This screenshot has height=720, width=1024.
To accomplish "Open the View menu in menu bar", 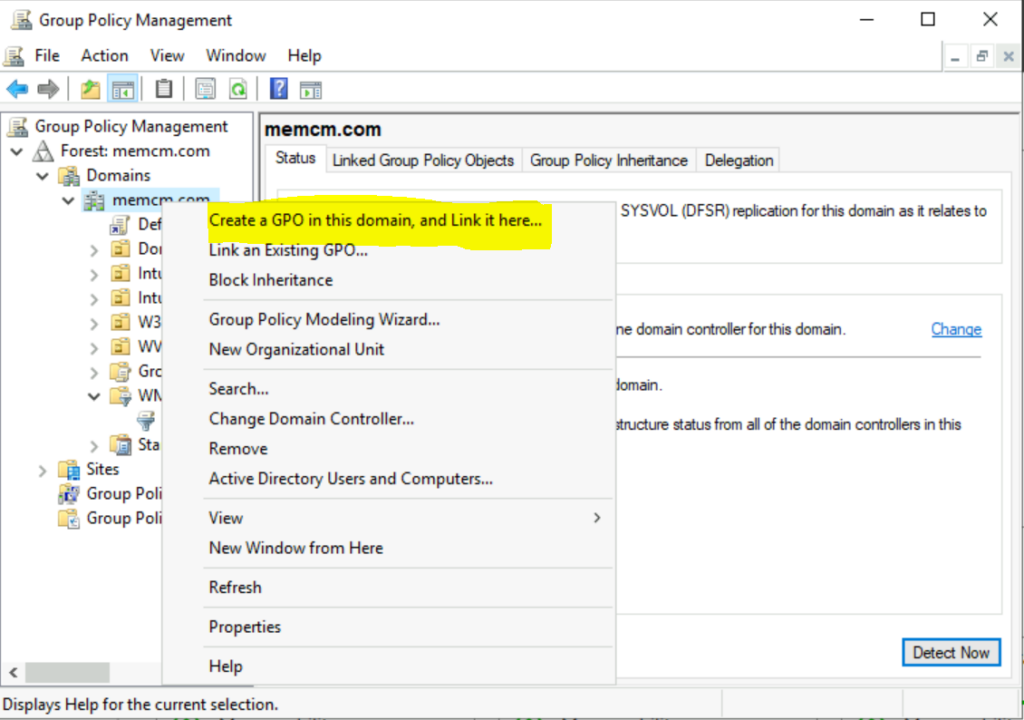I will (167, 56).
